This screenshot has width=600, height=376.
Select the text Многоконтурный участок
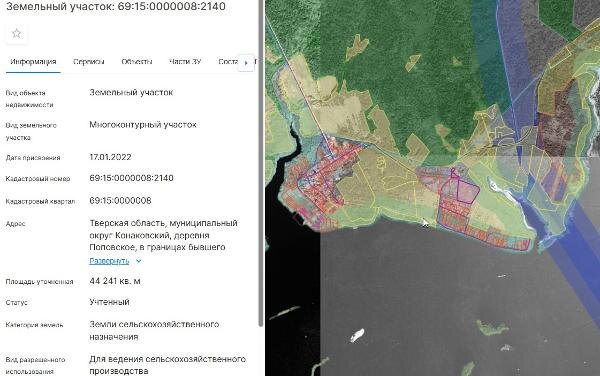coord(143,125)
